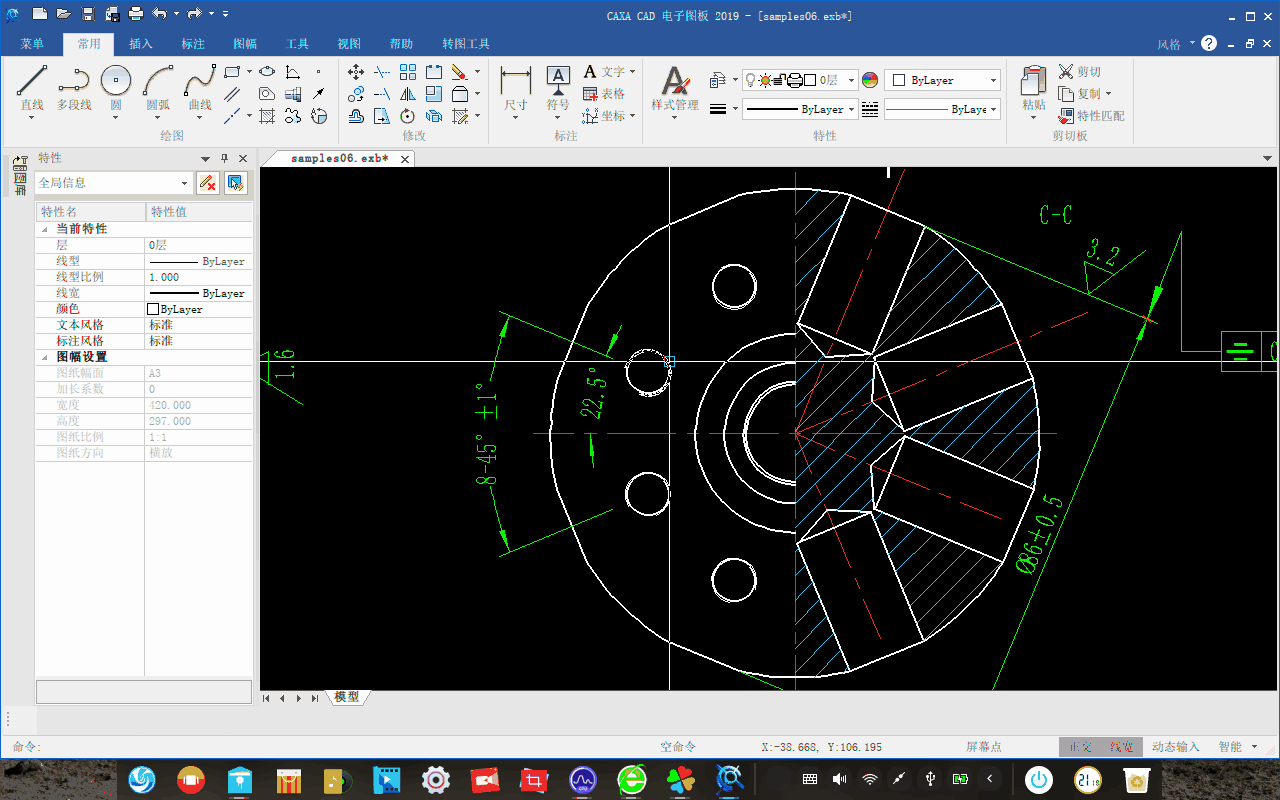
Task: Choose the rectangle drawing tool
Action: [x=232, y=72]
